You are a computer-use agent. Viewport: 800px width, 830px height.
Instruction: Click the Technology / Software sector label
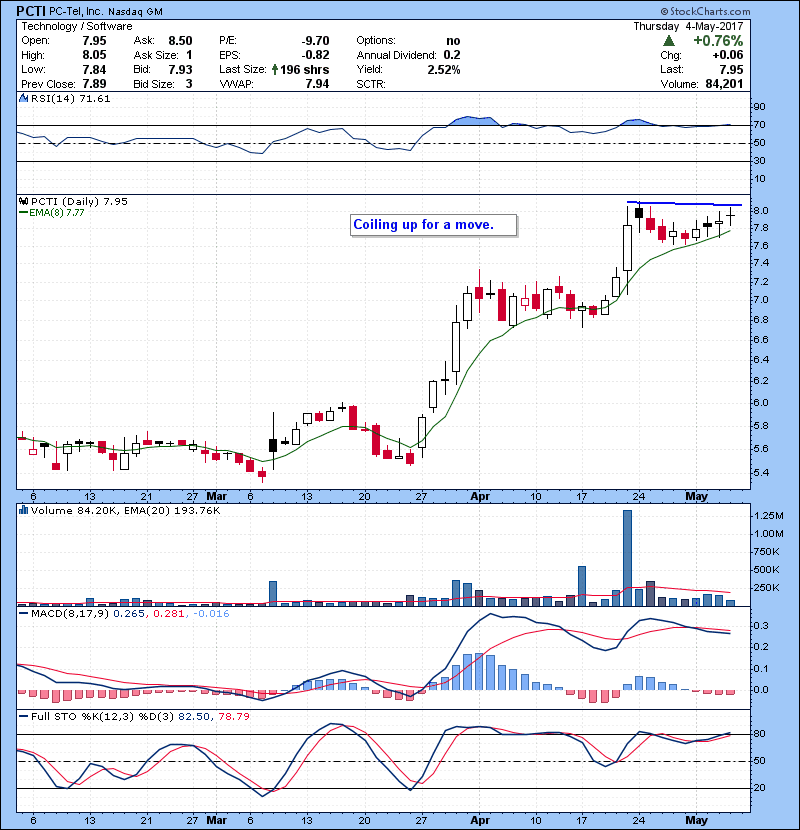pos(77,26)
